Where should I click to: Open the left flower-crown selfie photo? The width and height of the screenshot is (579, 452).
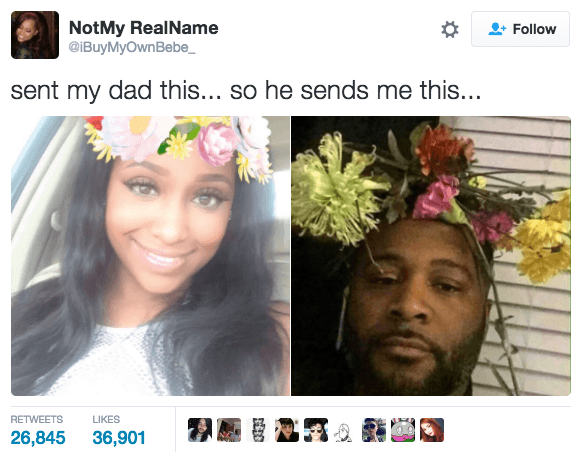click(x=150, y=256)
